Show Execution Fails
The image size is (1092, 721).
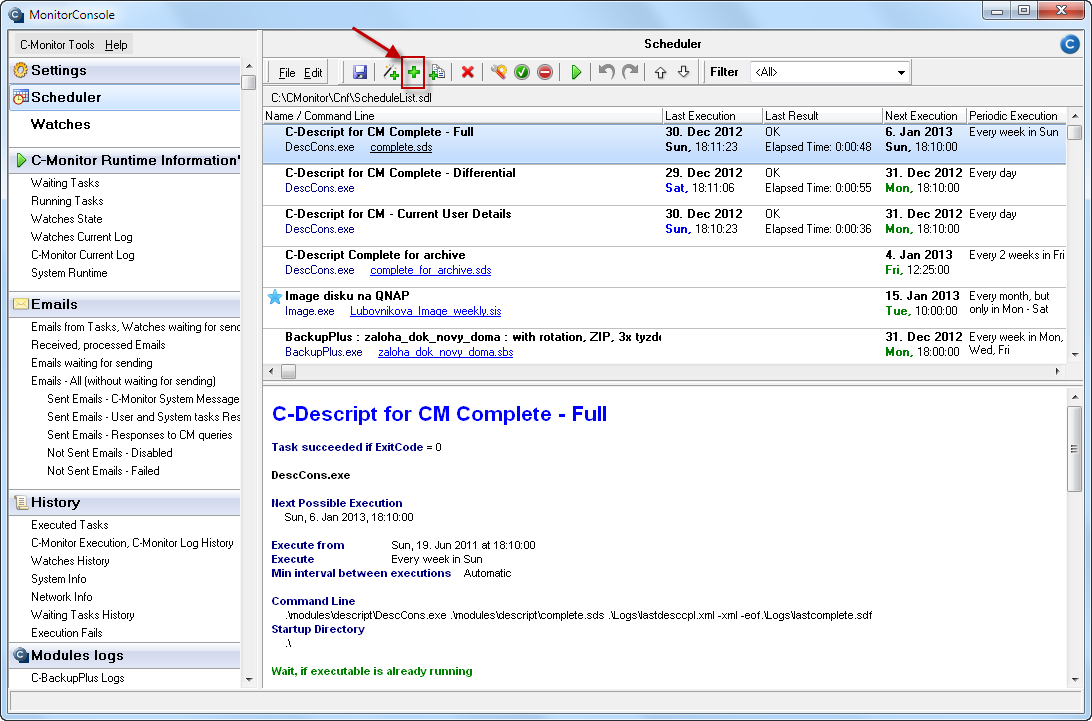click(67, 633)
